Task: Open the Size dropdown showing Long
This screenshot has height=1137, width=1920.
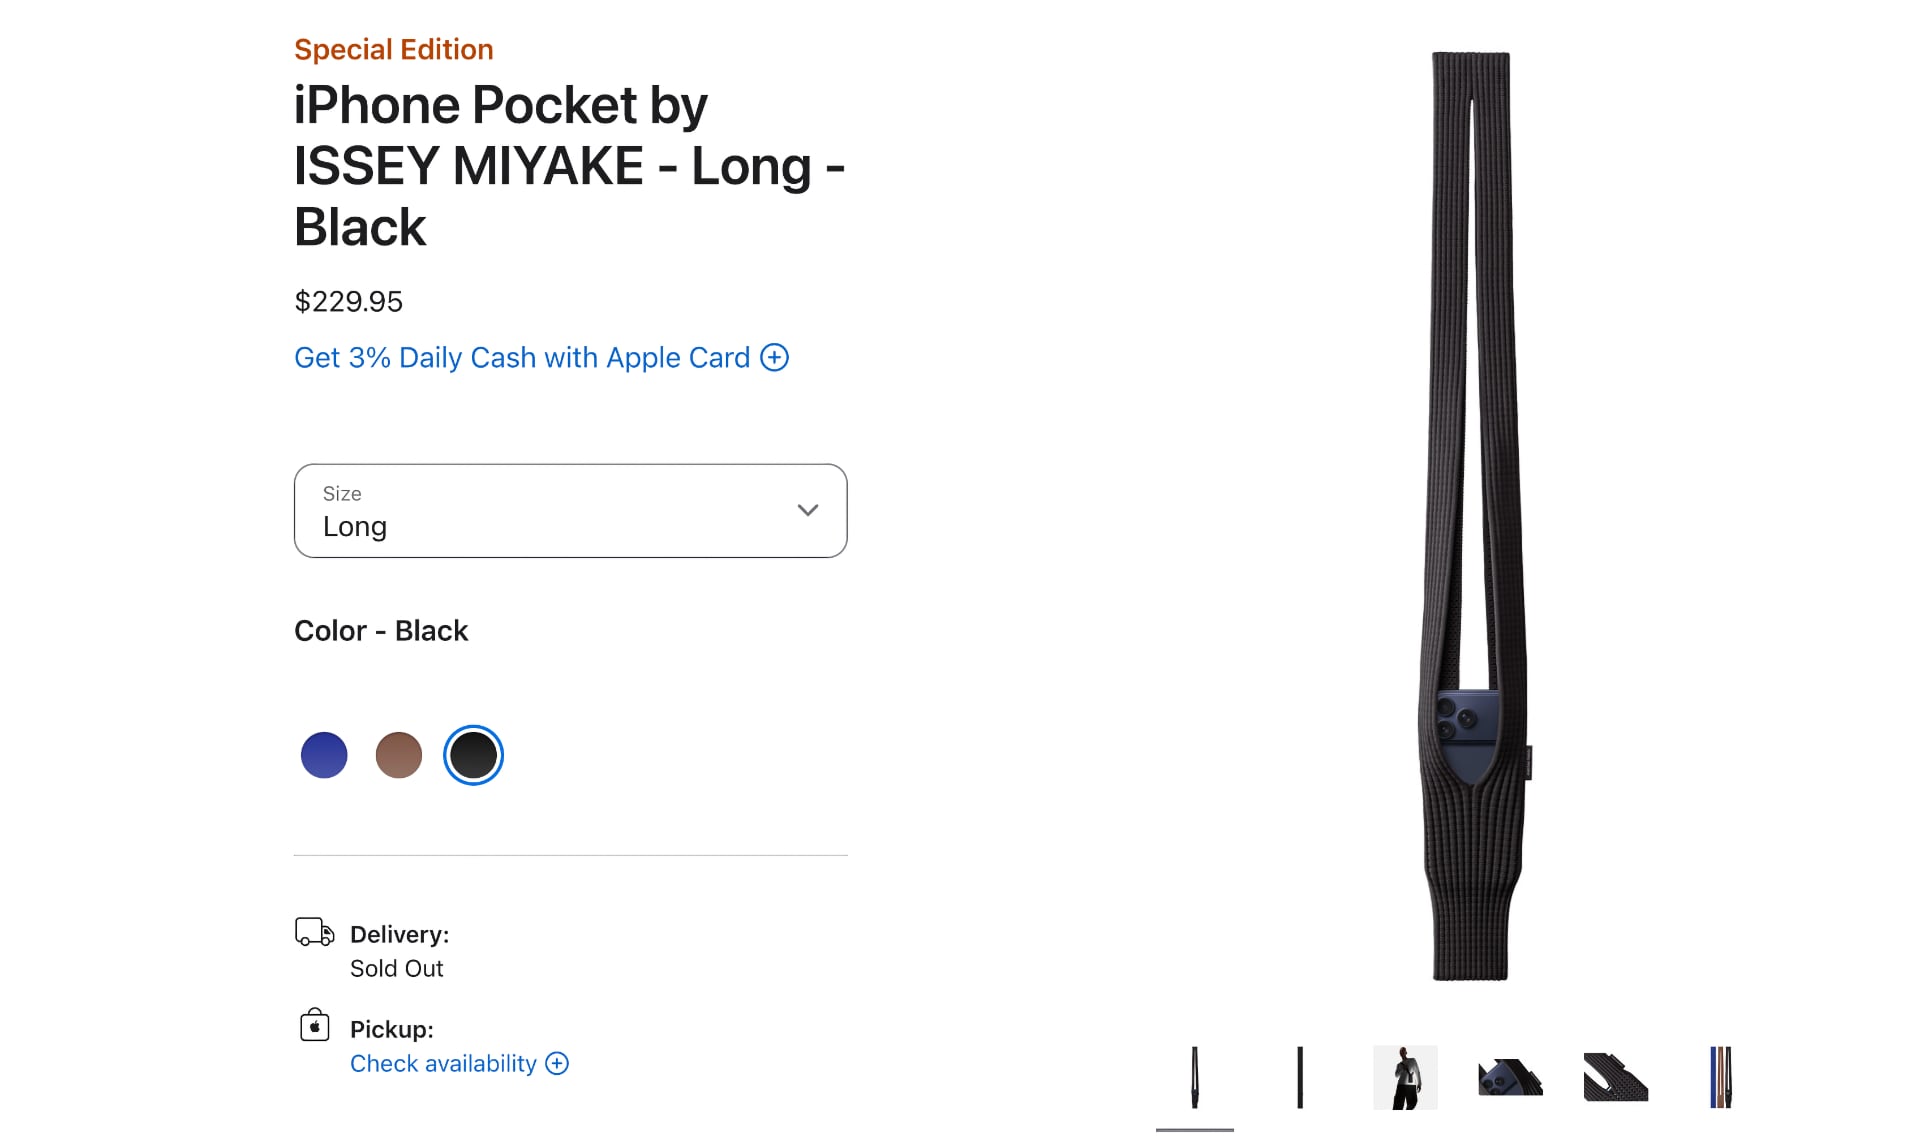Action: pos(570,510)
